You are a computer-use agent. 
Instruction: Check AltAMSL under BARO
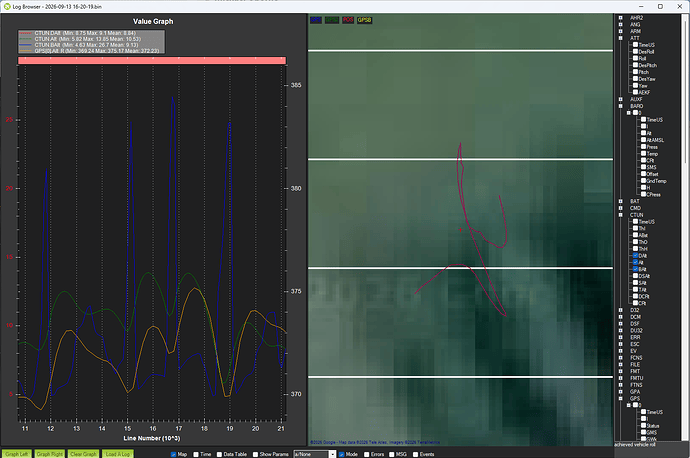pos(643,139)
